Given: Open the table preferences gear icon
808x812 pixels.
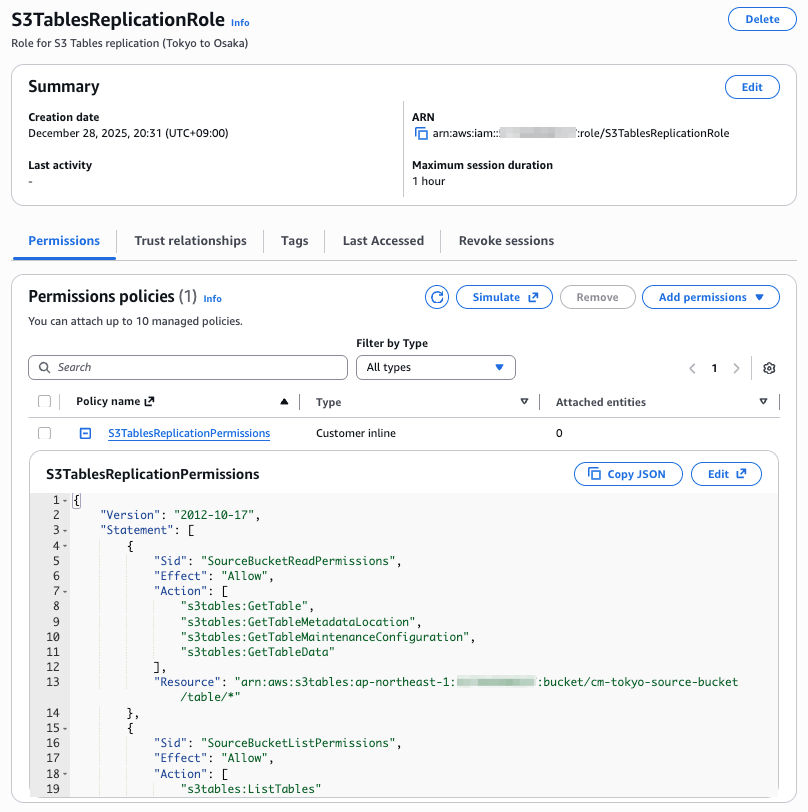Looking at the screenshot, I should click(x=769, y=368).
